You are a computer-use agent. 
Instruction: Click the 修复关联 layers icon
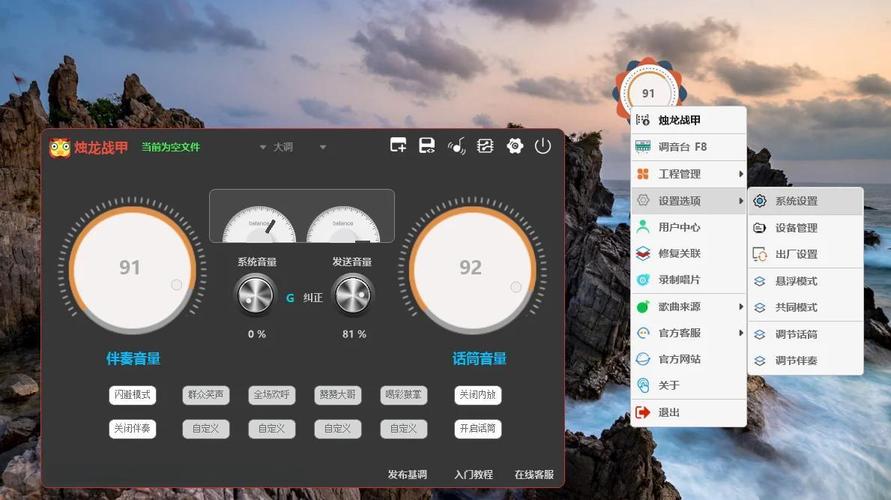643,253
